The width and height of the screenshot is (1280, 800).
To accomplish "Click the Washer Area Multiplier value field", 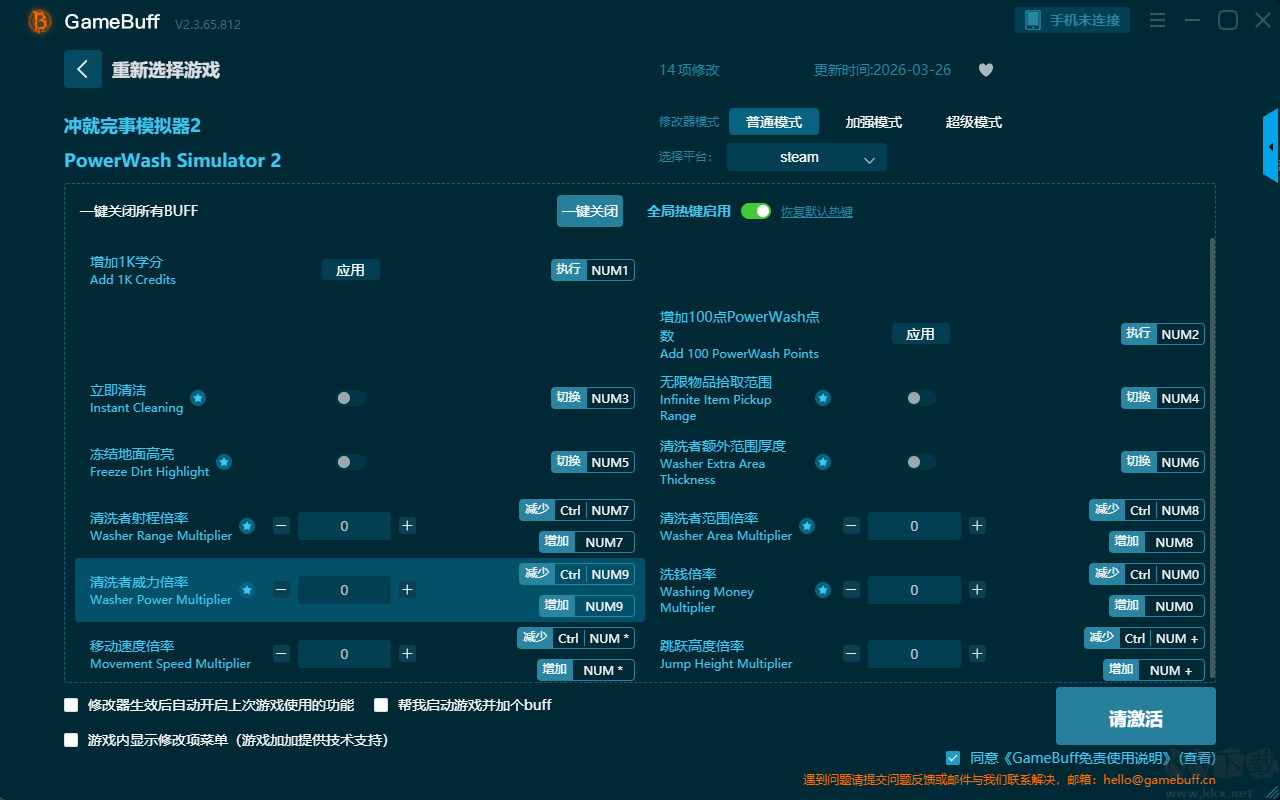I will [914, 526].
